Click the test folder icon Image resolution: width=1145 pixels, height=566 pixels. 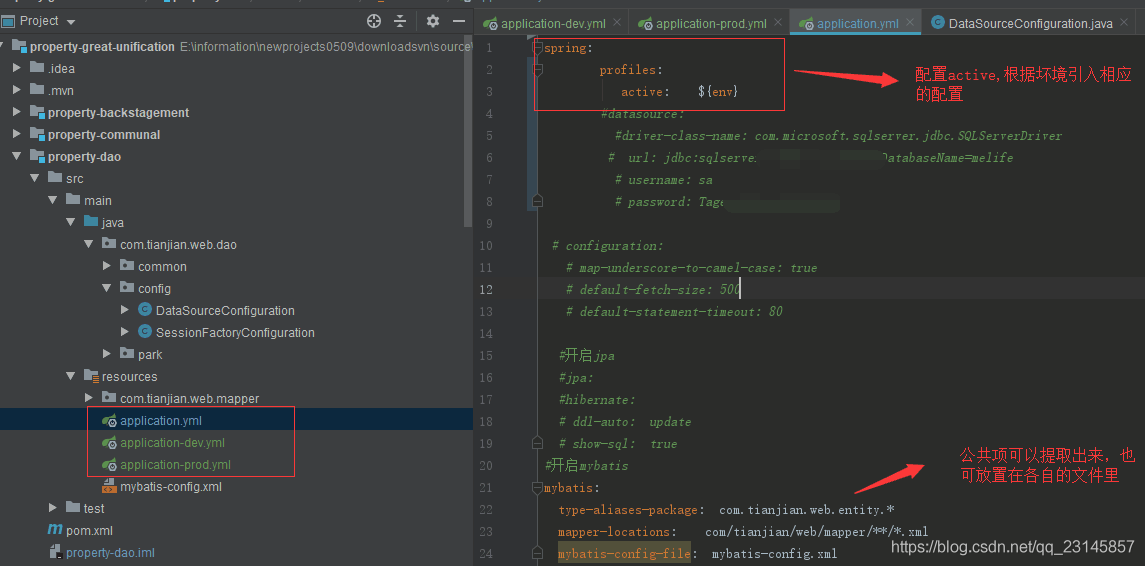(73, 507)
